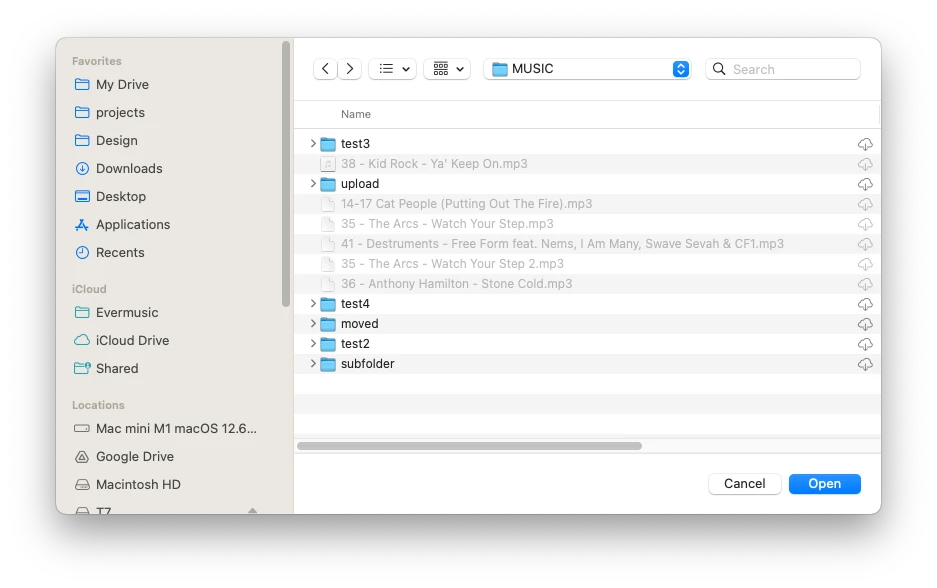Click the forward navigation arrow

(x=350, y=68)
